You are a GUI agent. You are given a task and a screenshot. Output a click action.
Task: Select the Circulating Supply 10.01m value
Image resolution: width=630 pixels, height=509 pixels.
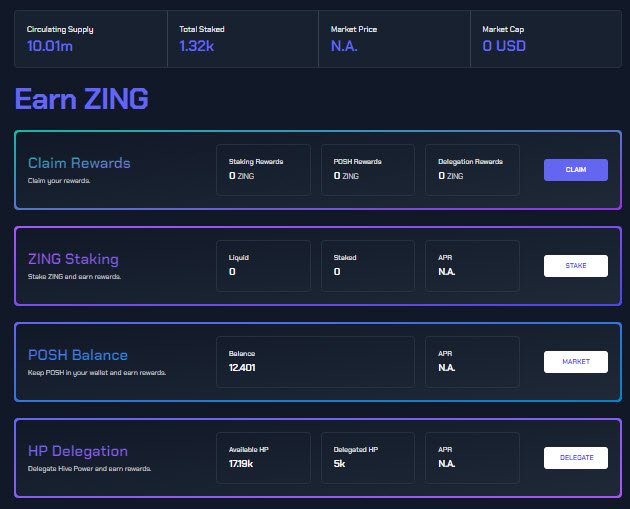pyautogui.click(x=50, y=46)
